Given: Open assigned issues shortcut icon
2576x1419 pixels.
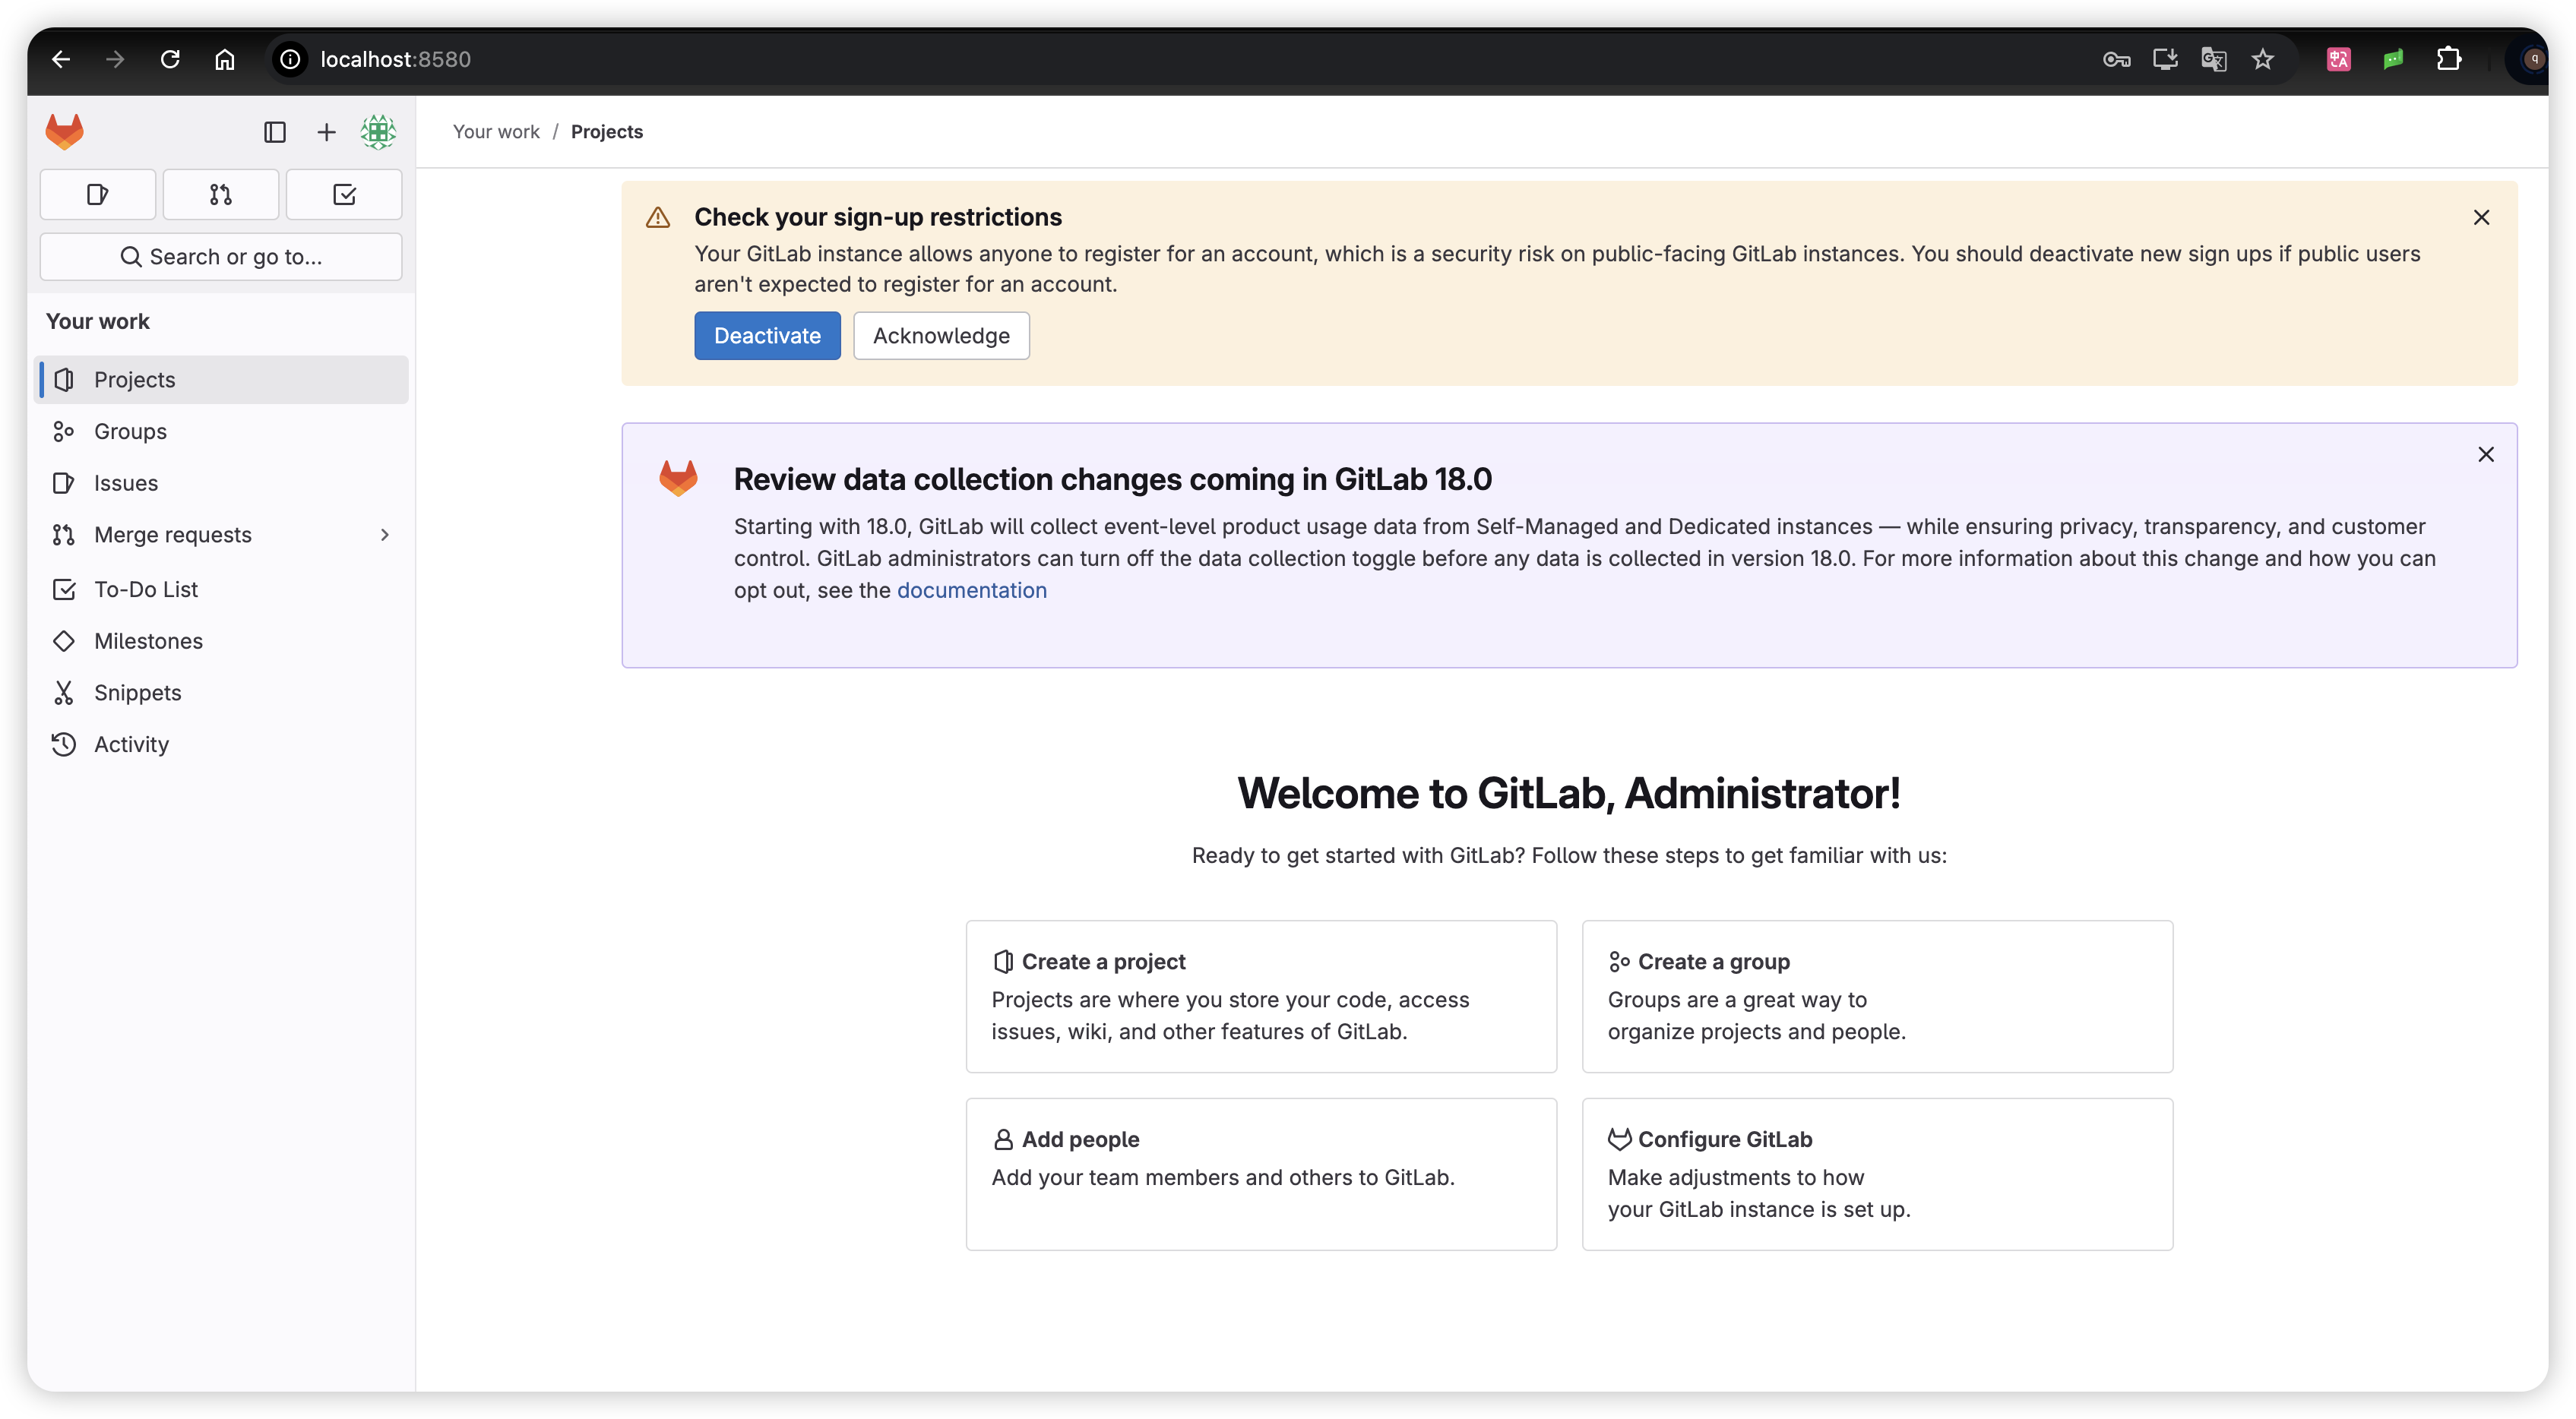Looking at the screenshot, I should [98, 194].
